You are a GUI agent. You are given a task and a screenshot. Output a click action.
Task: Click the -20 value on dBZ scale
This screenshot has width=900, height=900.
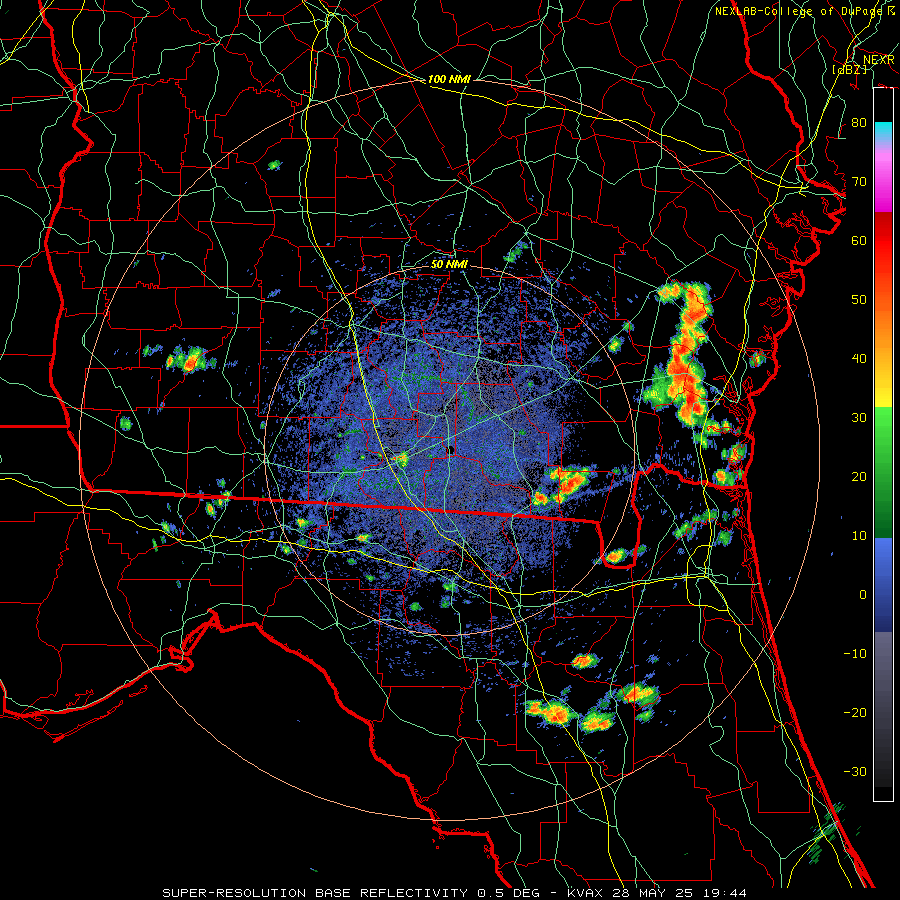click(855, 712)
